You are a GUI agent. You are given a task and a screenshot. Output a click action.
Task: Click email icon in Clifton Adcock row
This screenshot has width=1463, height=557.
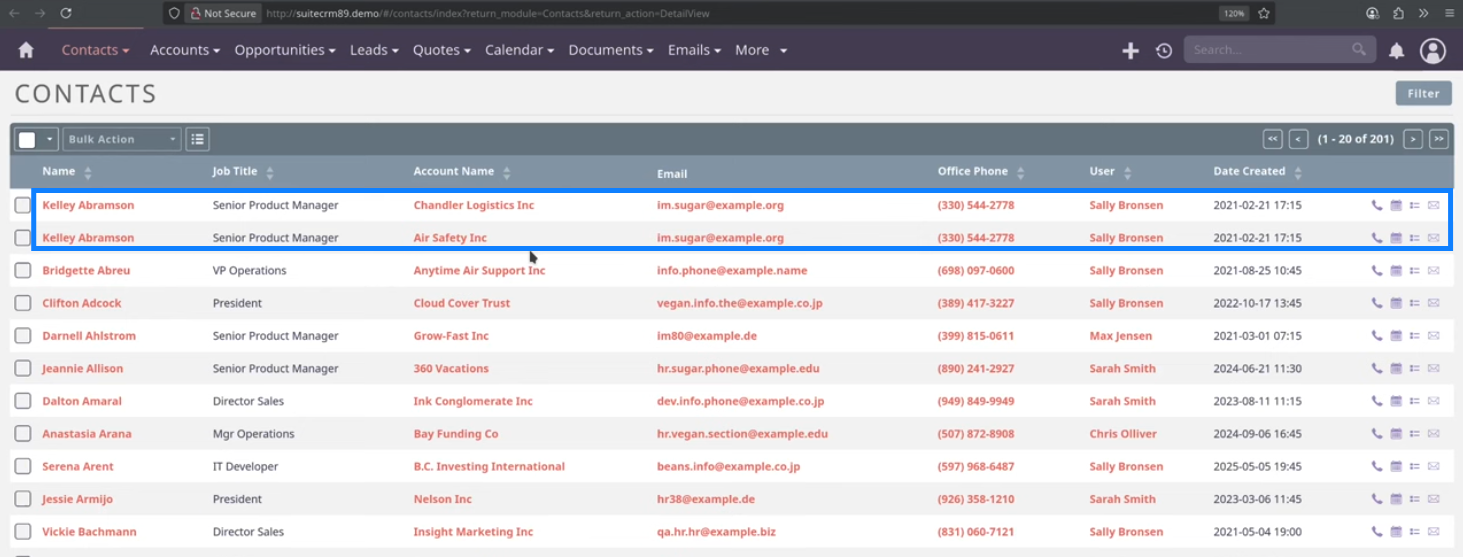pyautogui.click(x=1433, y=303)
